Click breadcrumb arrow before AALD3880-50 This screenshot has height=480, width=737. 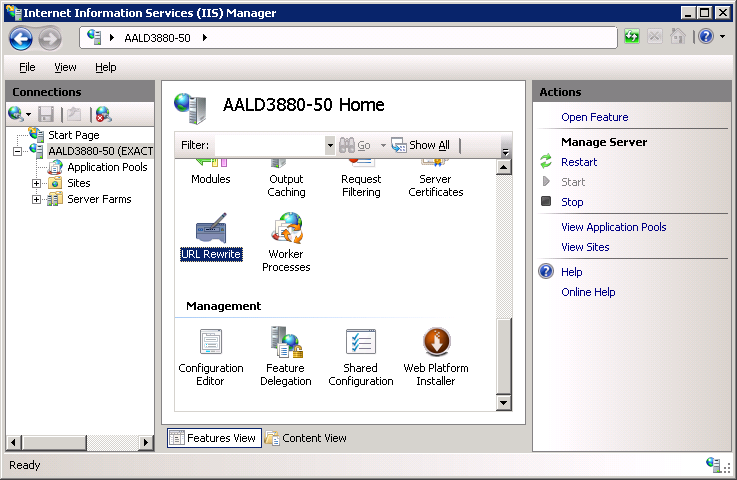(111, 38)
